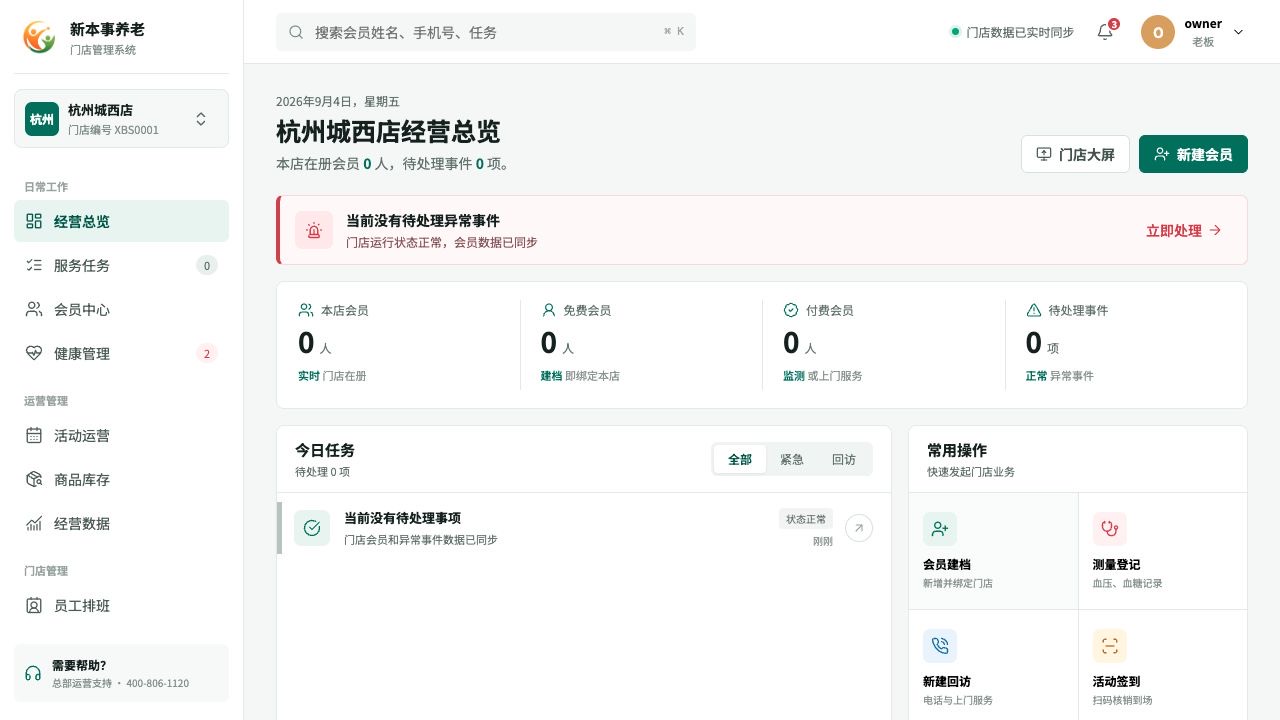This screenshot has height=720, width=1280.
Task: Click the 当前没有待处理事项 task row title
Action: [x=402, y=518]
